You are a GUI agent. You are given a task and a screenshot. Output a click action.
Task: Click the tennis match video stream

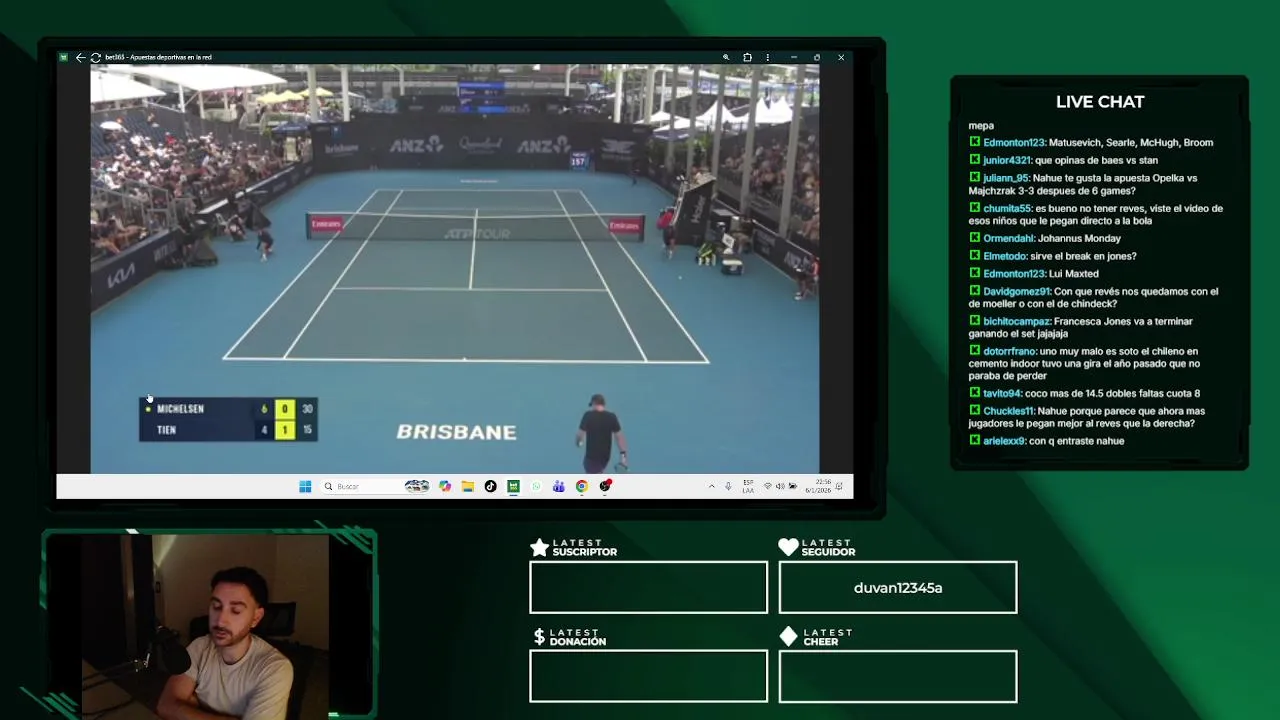pos(455,268)
